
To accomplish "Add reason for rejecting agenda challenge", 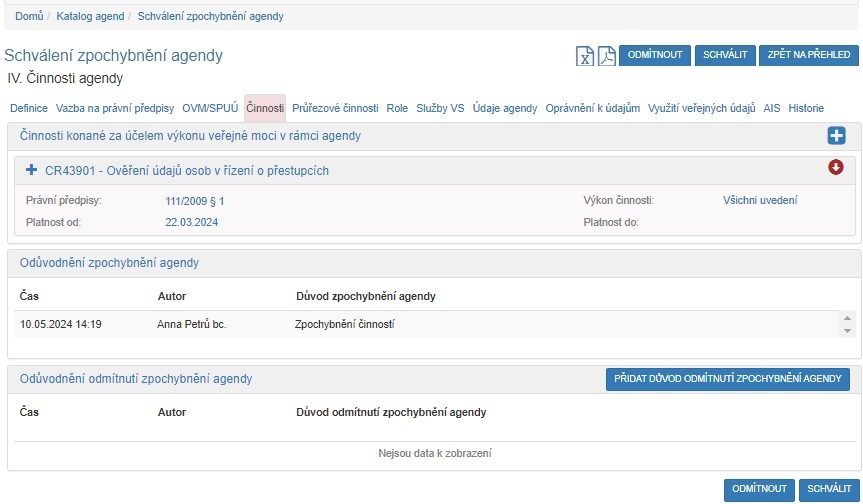I will pyautogui.click(x=727, y=379).
